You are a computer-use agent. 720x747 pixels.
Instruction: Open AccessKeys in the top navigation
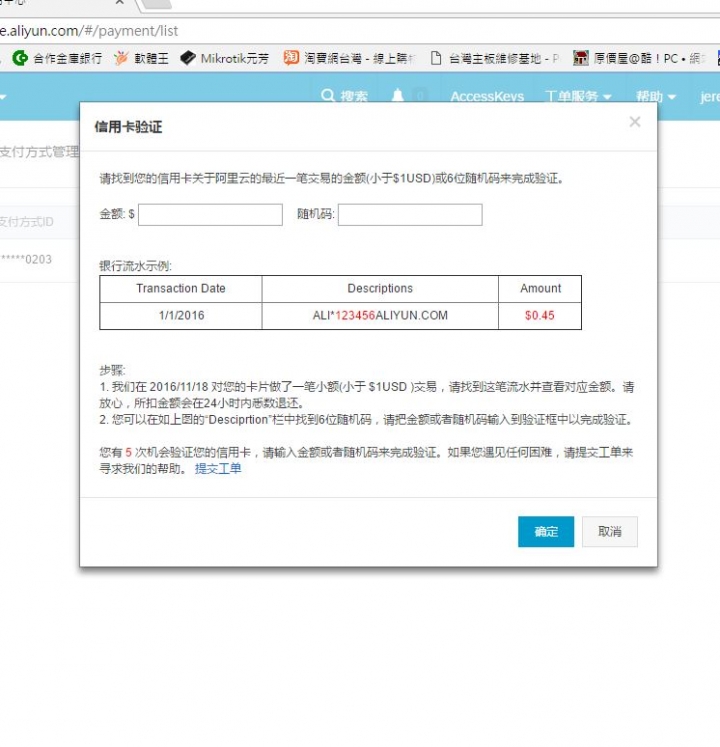487,97
